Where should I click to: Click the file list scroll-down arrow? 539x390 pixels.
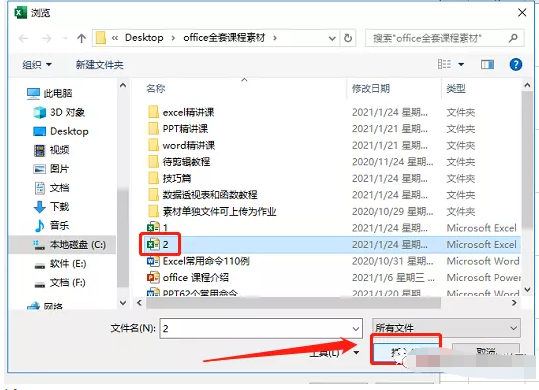528,290
